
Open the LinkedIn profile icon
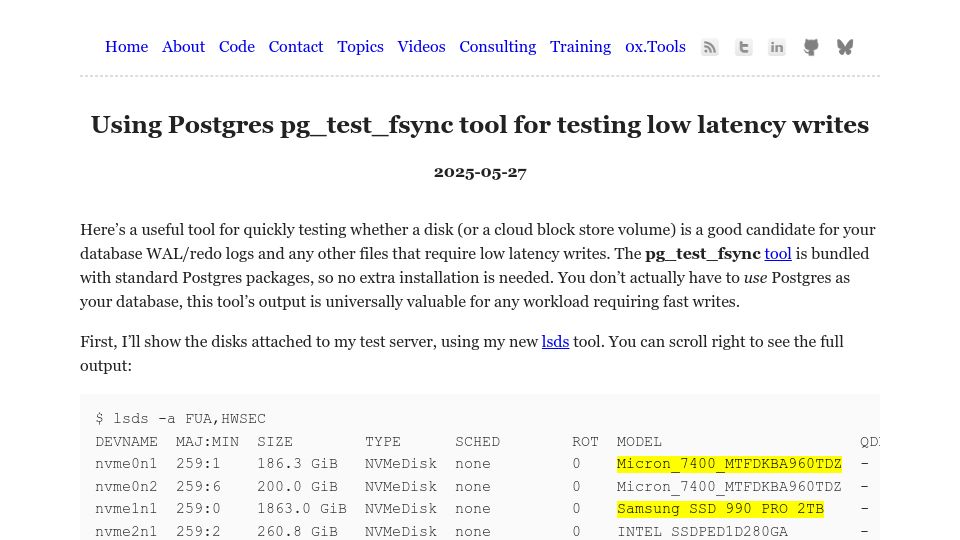(x=777, y=47)
